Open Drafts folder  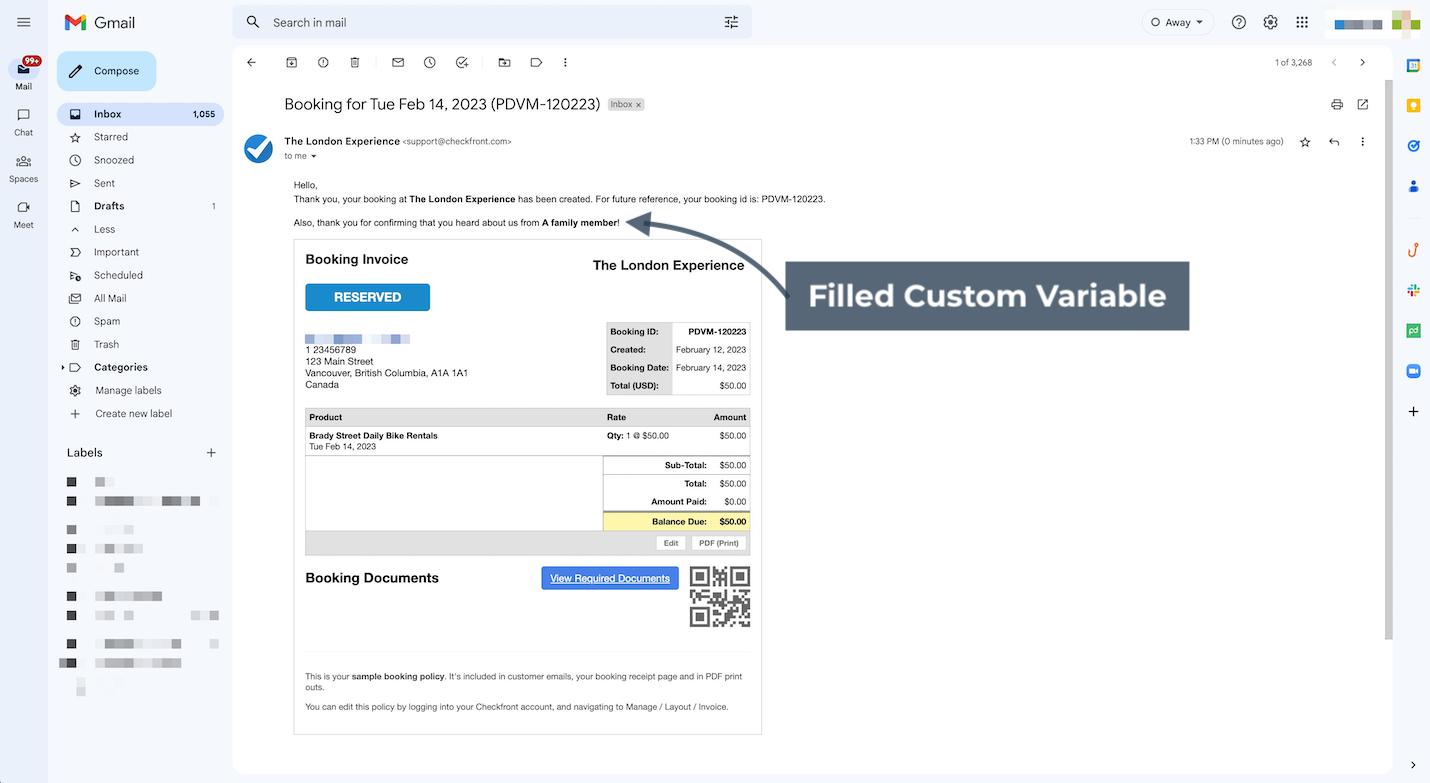coord(140,206)
